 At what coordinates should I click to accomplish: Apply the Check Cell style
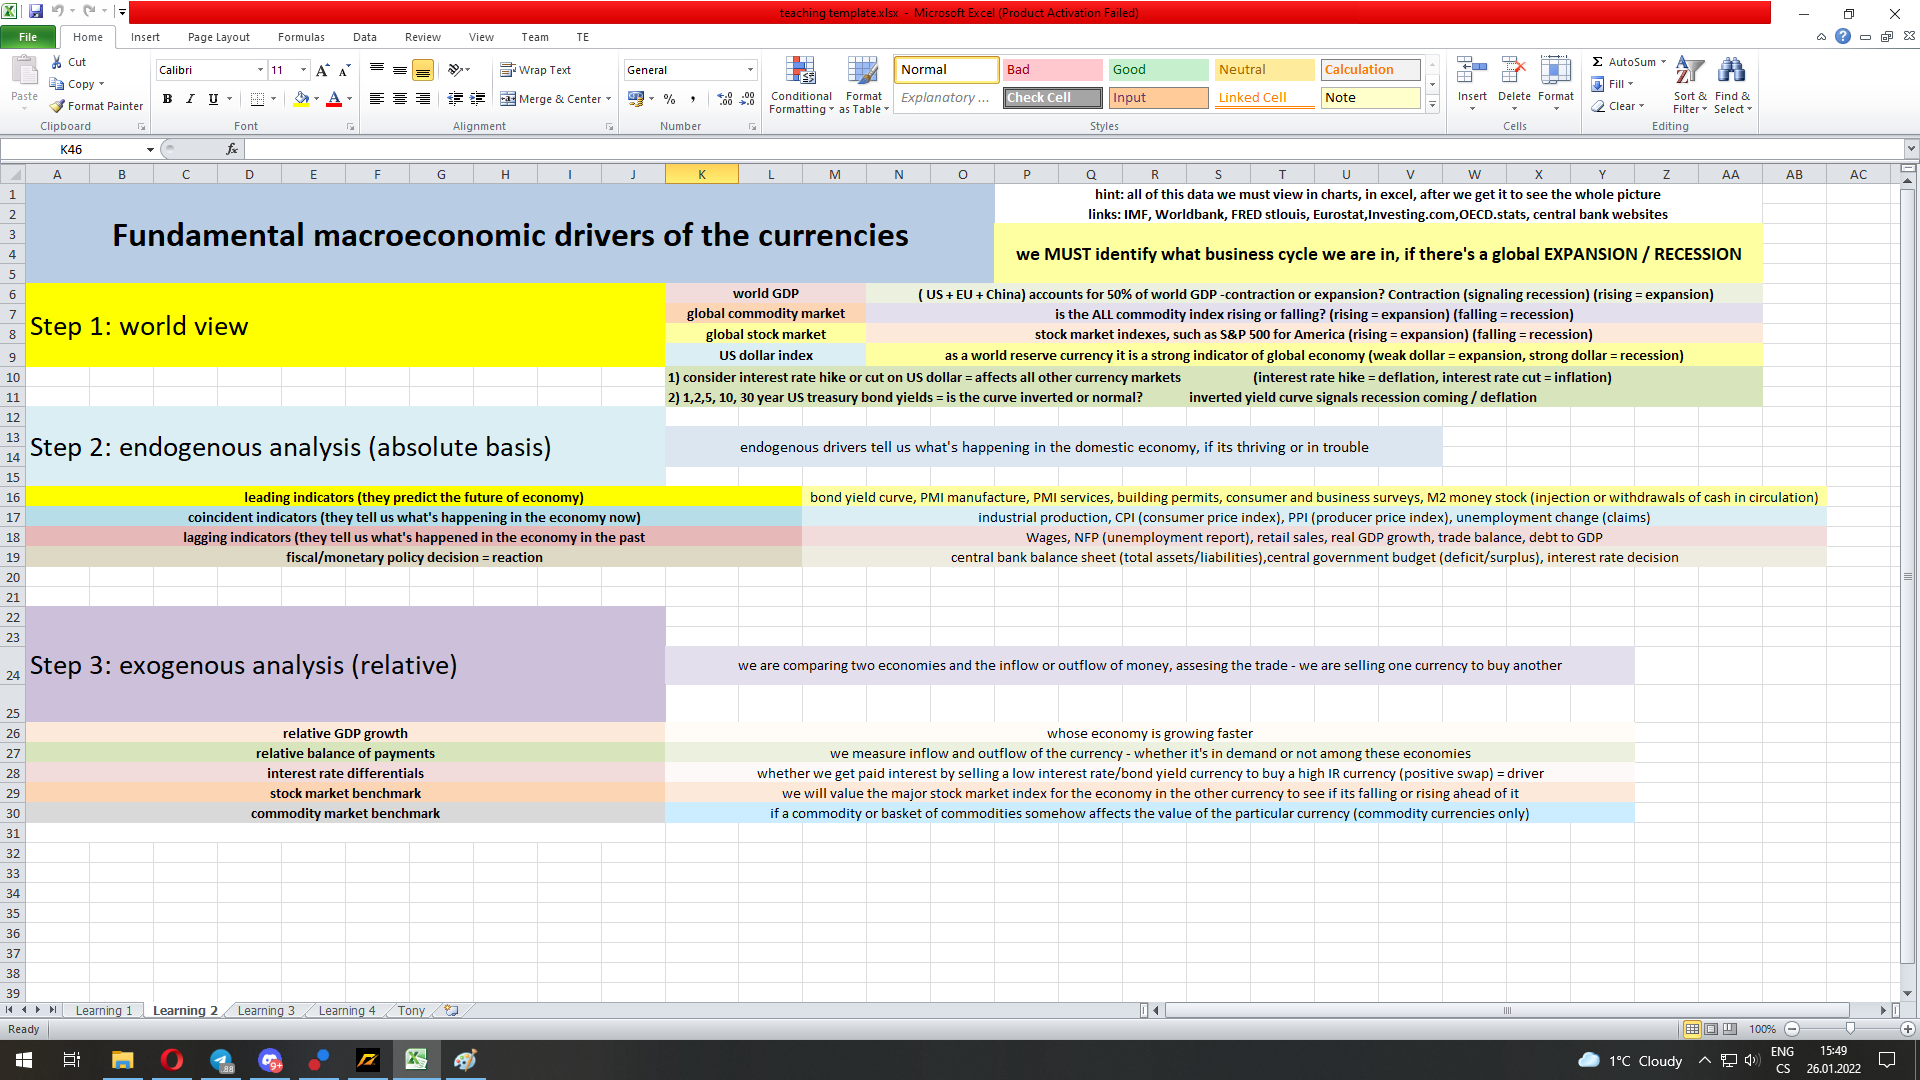click(1052, 98)
